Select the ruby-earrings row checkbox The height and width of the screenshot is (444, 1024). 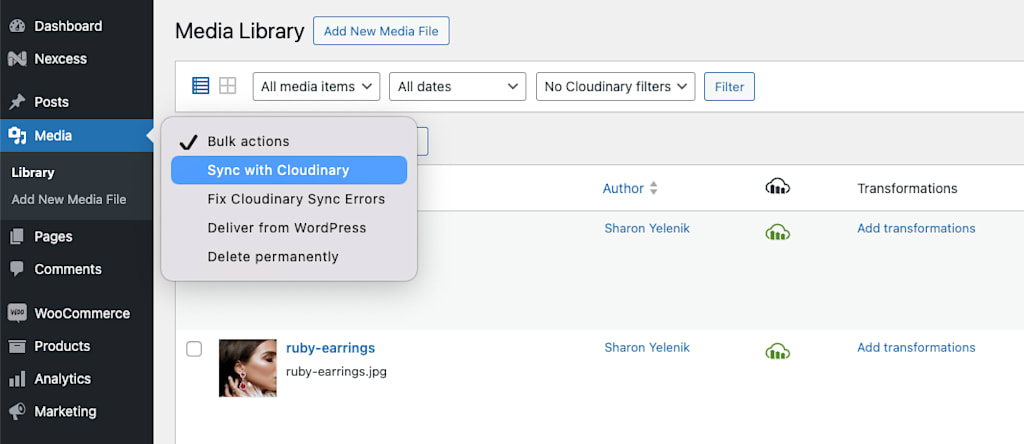[x=194, y=349]
